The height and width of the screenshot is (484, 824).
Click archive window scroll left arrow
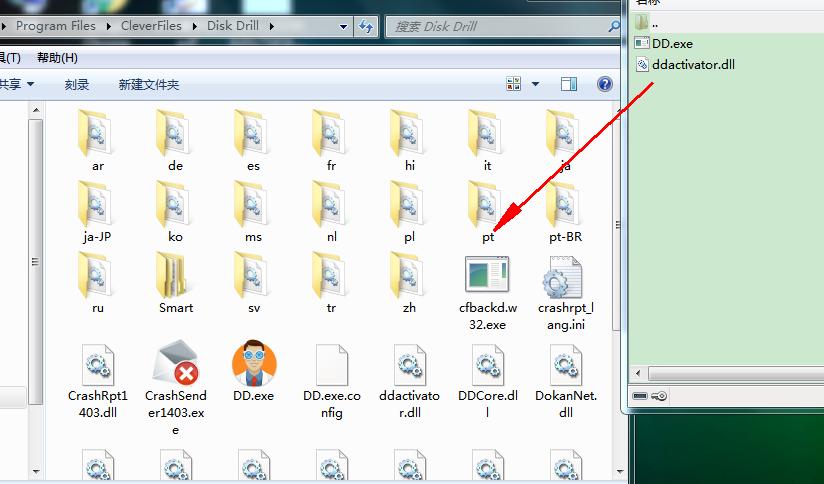[x=638, y=374]
